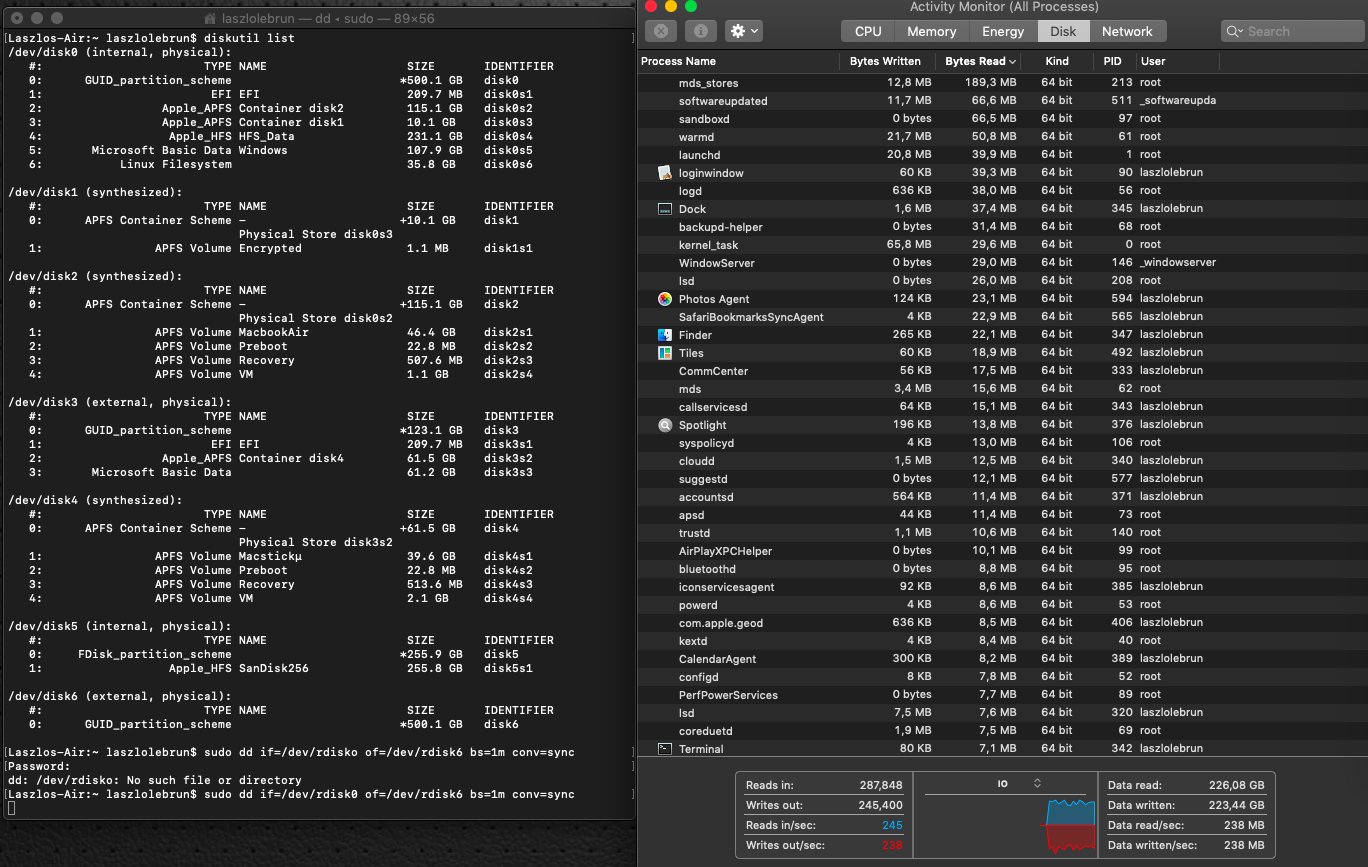The image size is (1368, 867).
Task: Switch to the Memory tab
Action: 932,31
